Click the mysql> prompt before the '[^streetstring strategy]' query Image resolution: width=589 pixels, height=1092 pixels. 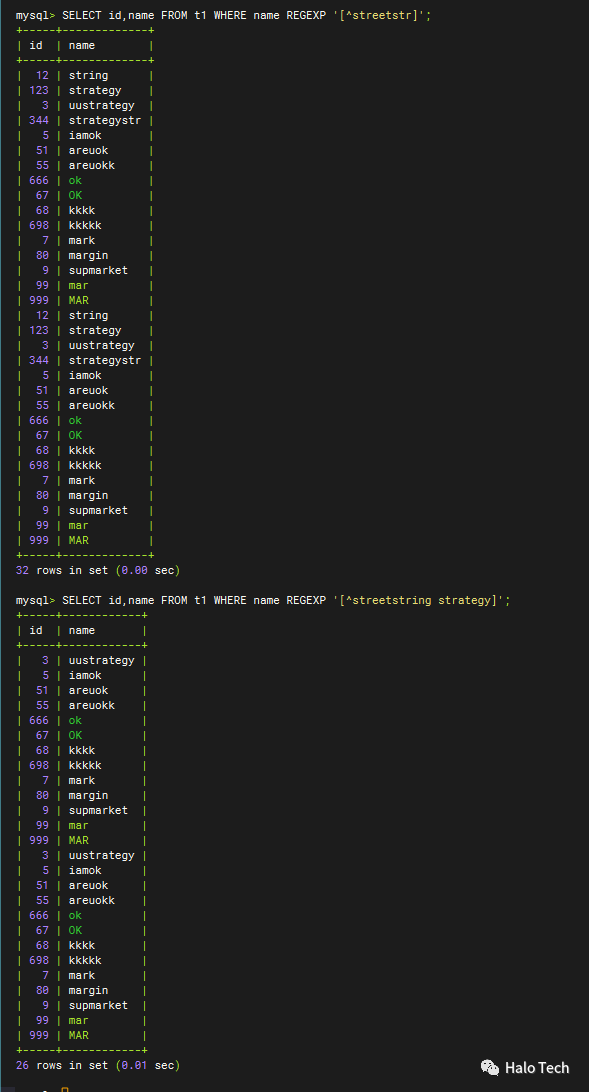pyautogui.click(x=36, y=600)
